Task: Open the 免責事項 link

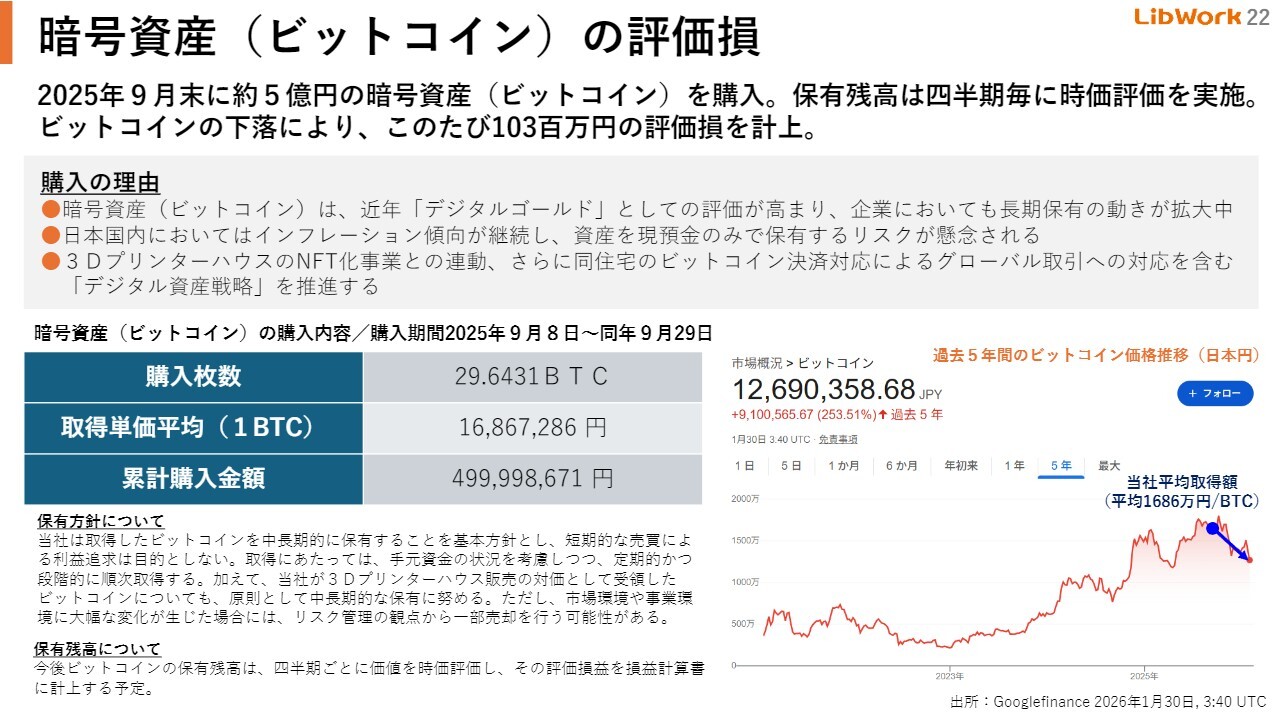Action: 838,439
